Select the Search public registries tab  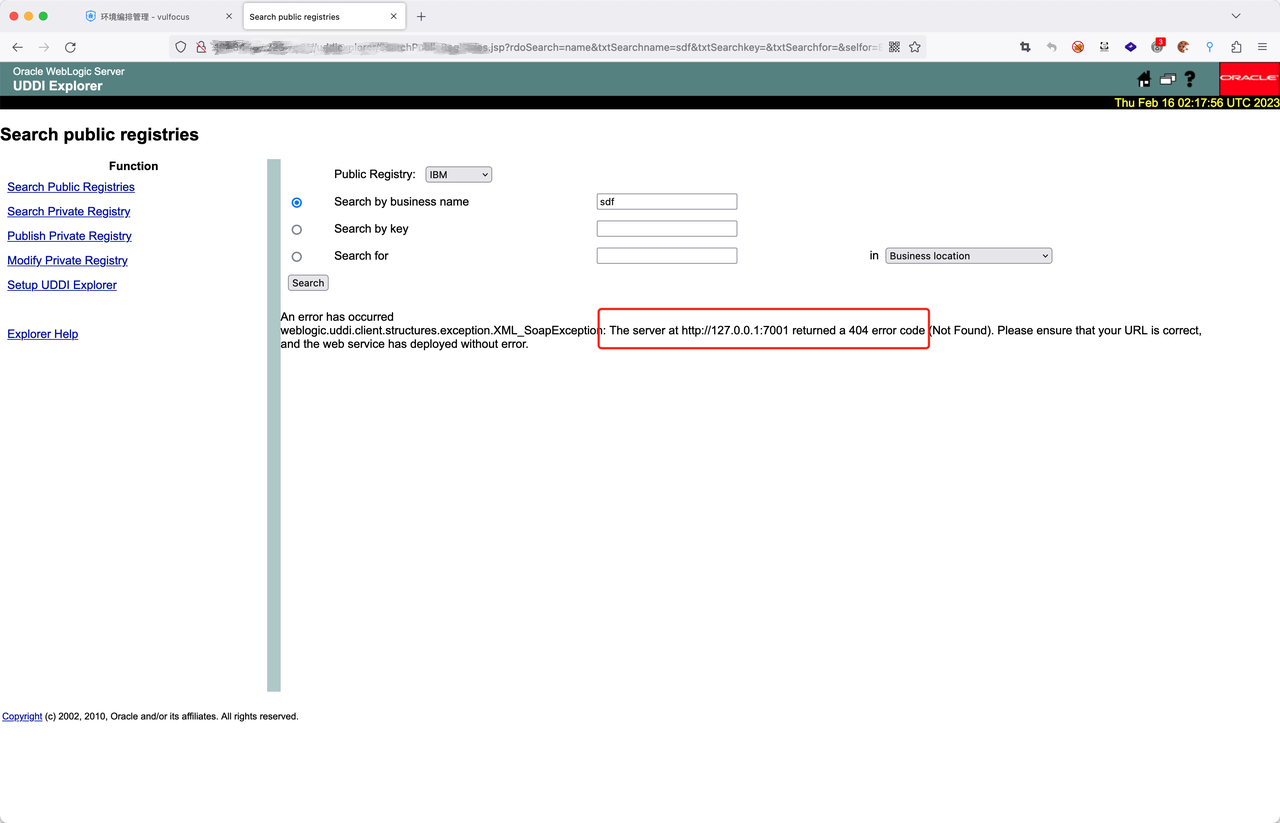pyautogui.click(x=322, y=17)
